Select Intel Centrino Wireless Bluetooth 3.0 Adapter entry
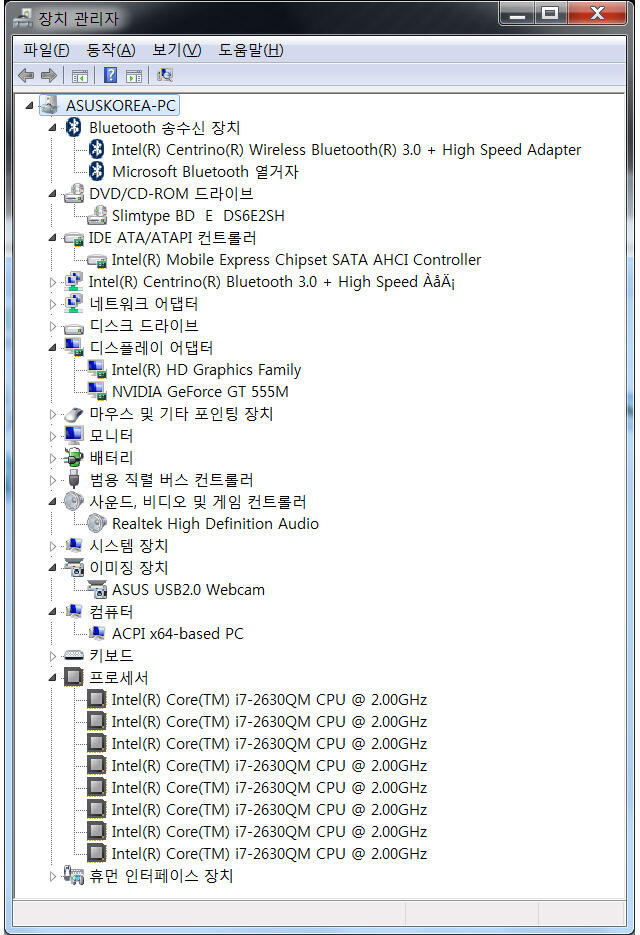The height and width of the screenshot is (935, 640). tap(347, 150)
